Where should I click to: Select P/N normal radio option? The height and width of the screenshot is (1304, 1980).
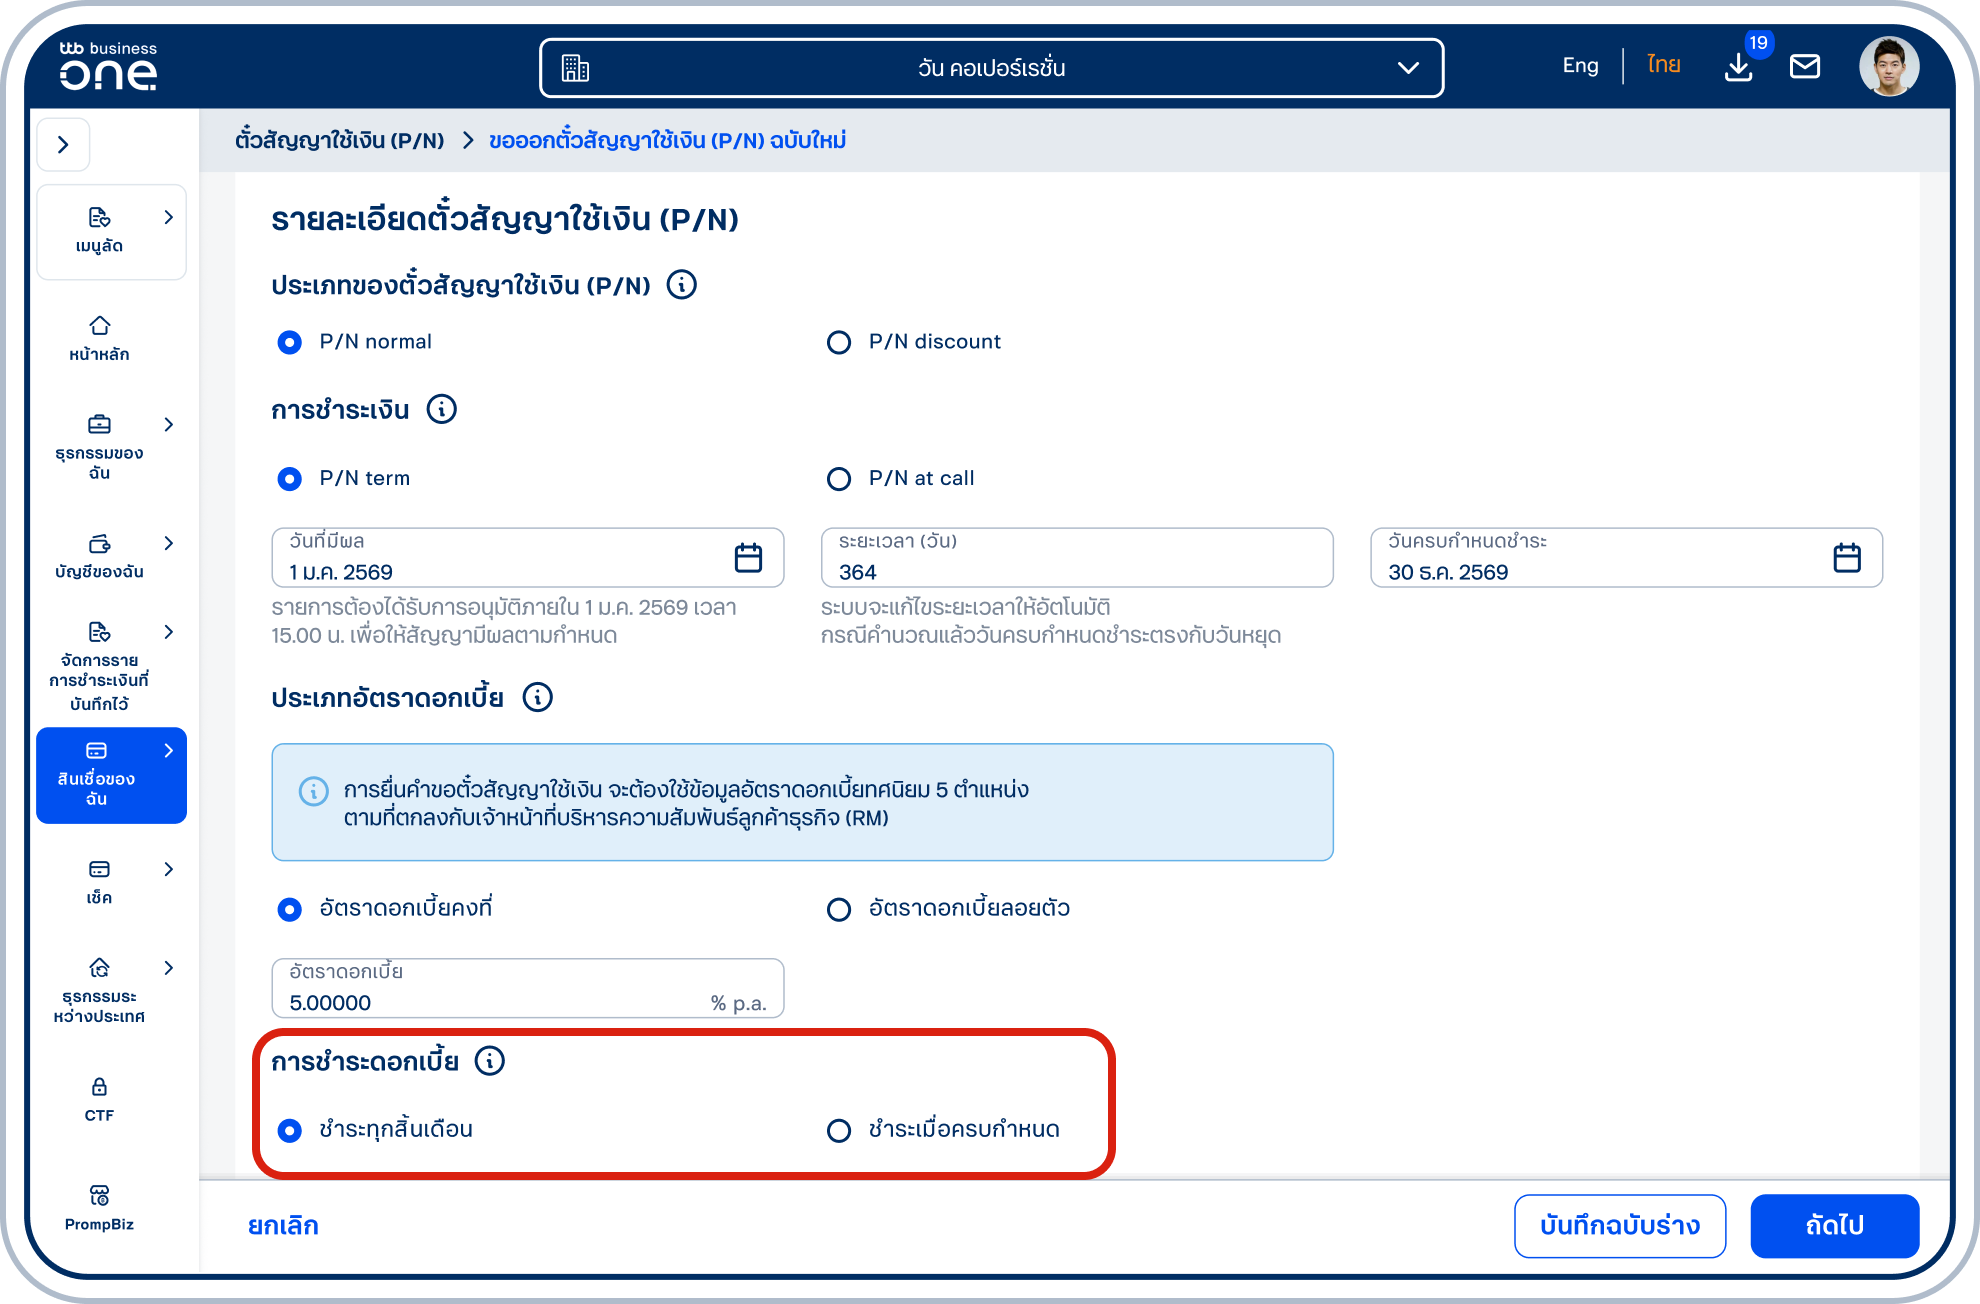click(x=289, y=342)
